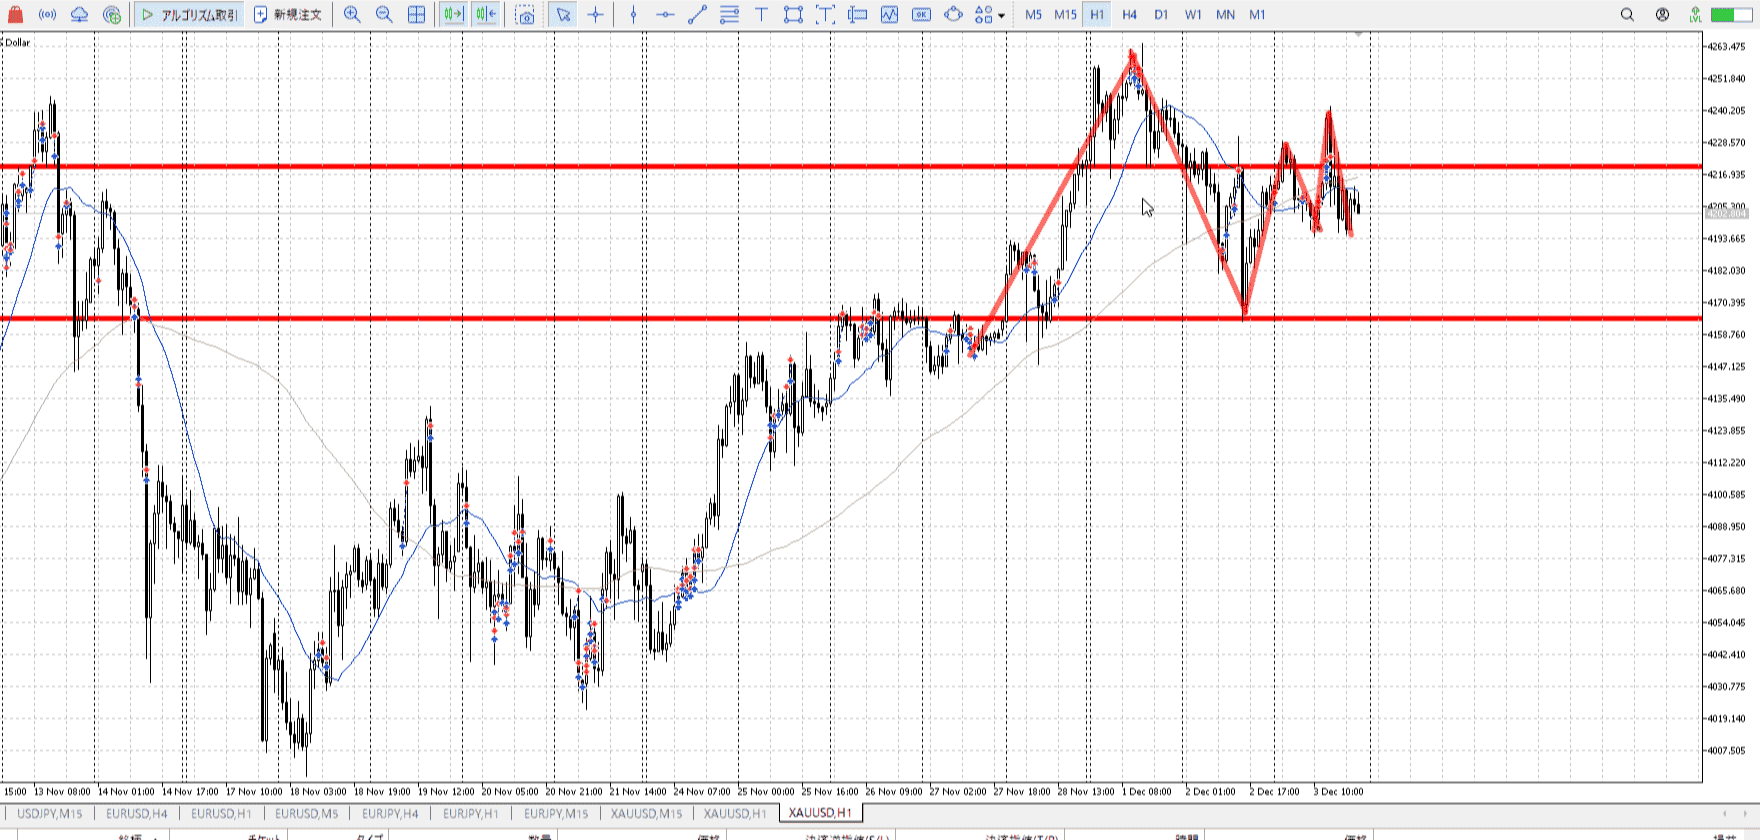Take a chart screenshot with camera icon
Viewport: 1760px width, 840px height.
point(525,15)
